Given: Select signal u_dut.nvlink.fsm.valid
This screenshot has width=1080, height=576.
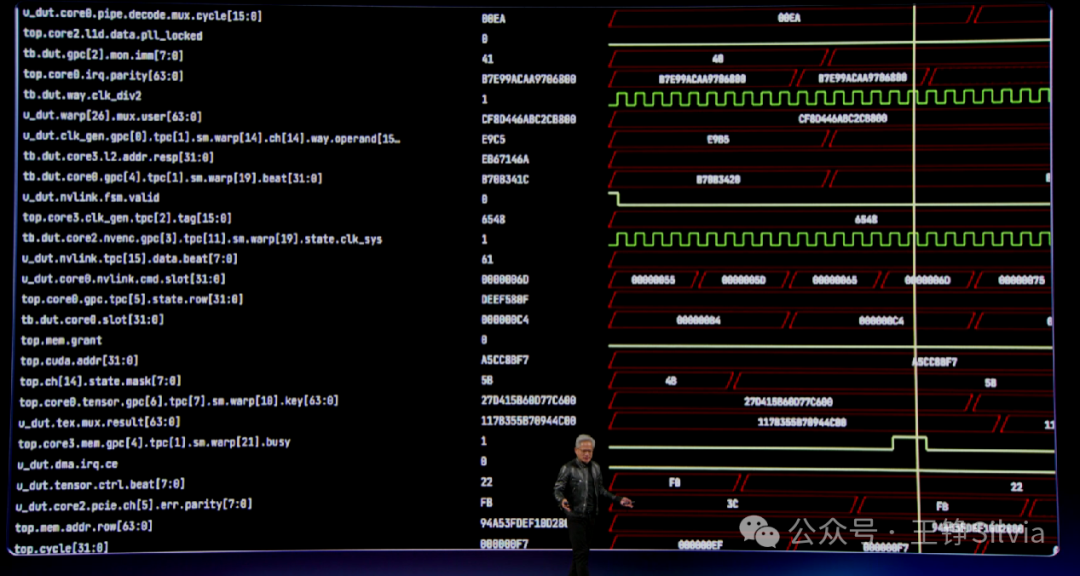Looking at the screenshot, I should pyautogui.click(x=91, y=197).
